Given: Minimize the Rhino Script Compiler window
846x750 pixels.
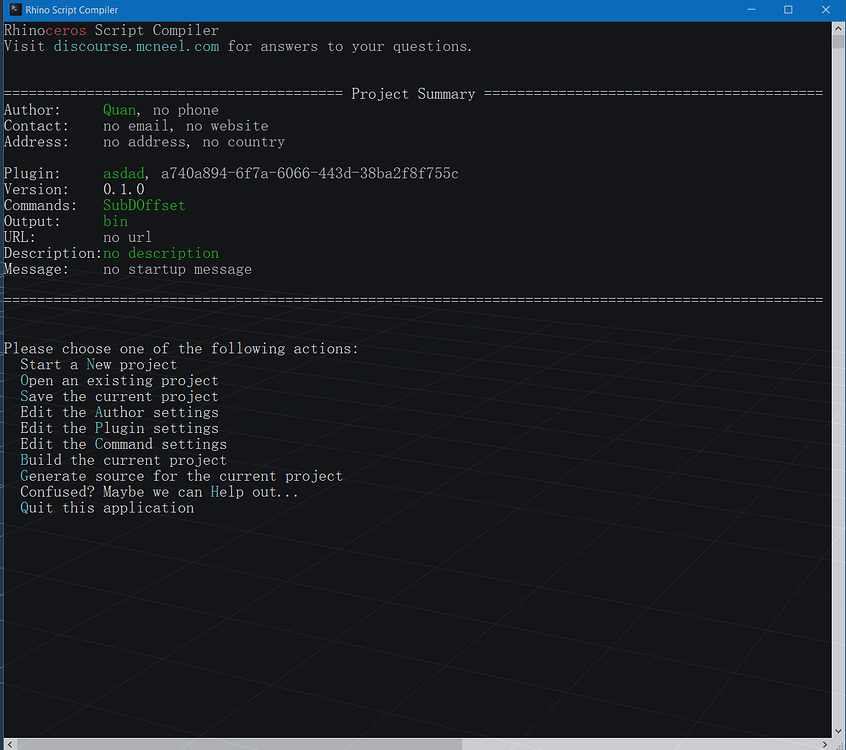Looking at the screenshot, I should (x=751, y=10).
